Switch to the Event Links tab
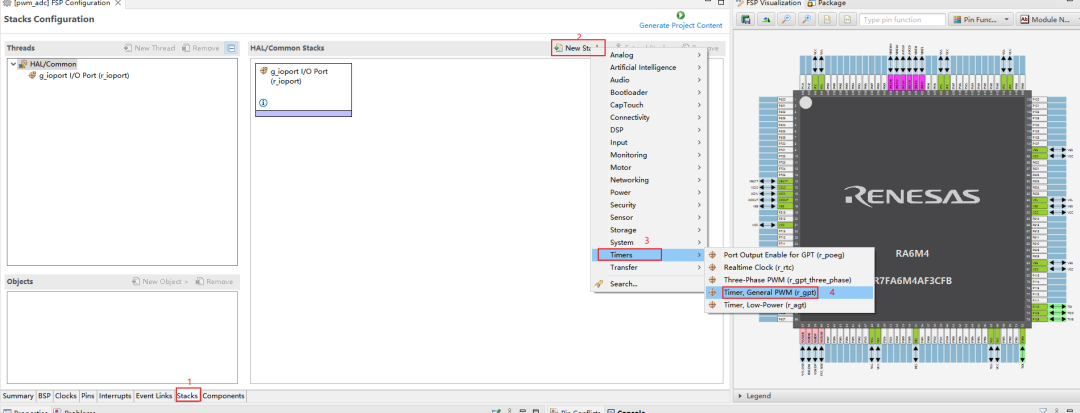1080x413 pixels. (154, 396)
